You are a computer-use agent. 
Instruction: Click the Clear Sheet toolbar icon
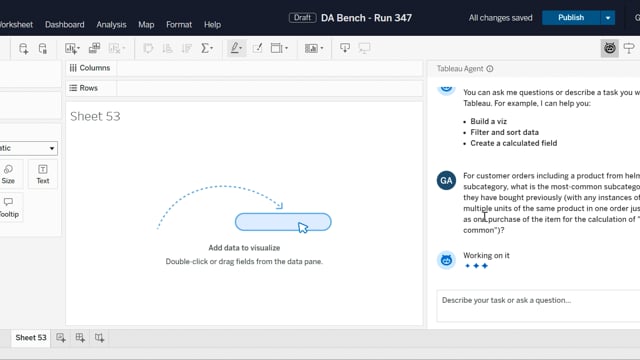(114, 49)
